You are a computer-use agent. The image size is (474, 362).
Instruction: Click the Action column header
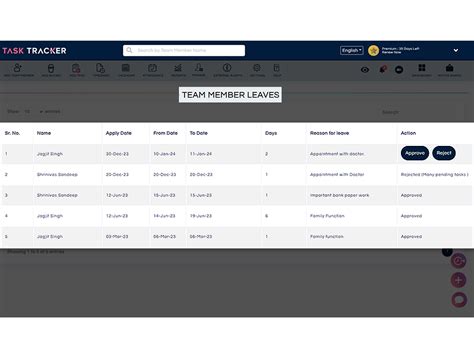point(408,133)
